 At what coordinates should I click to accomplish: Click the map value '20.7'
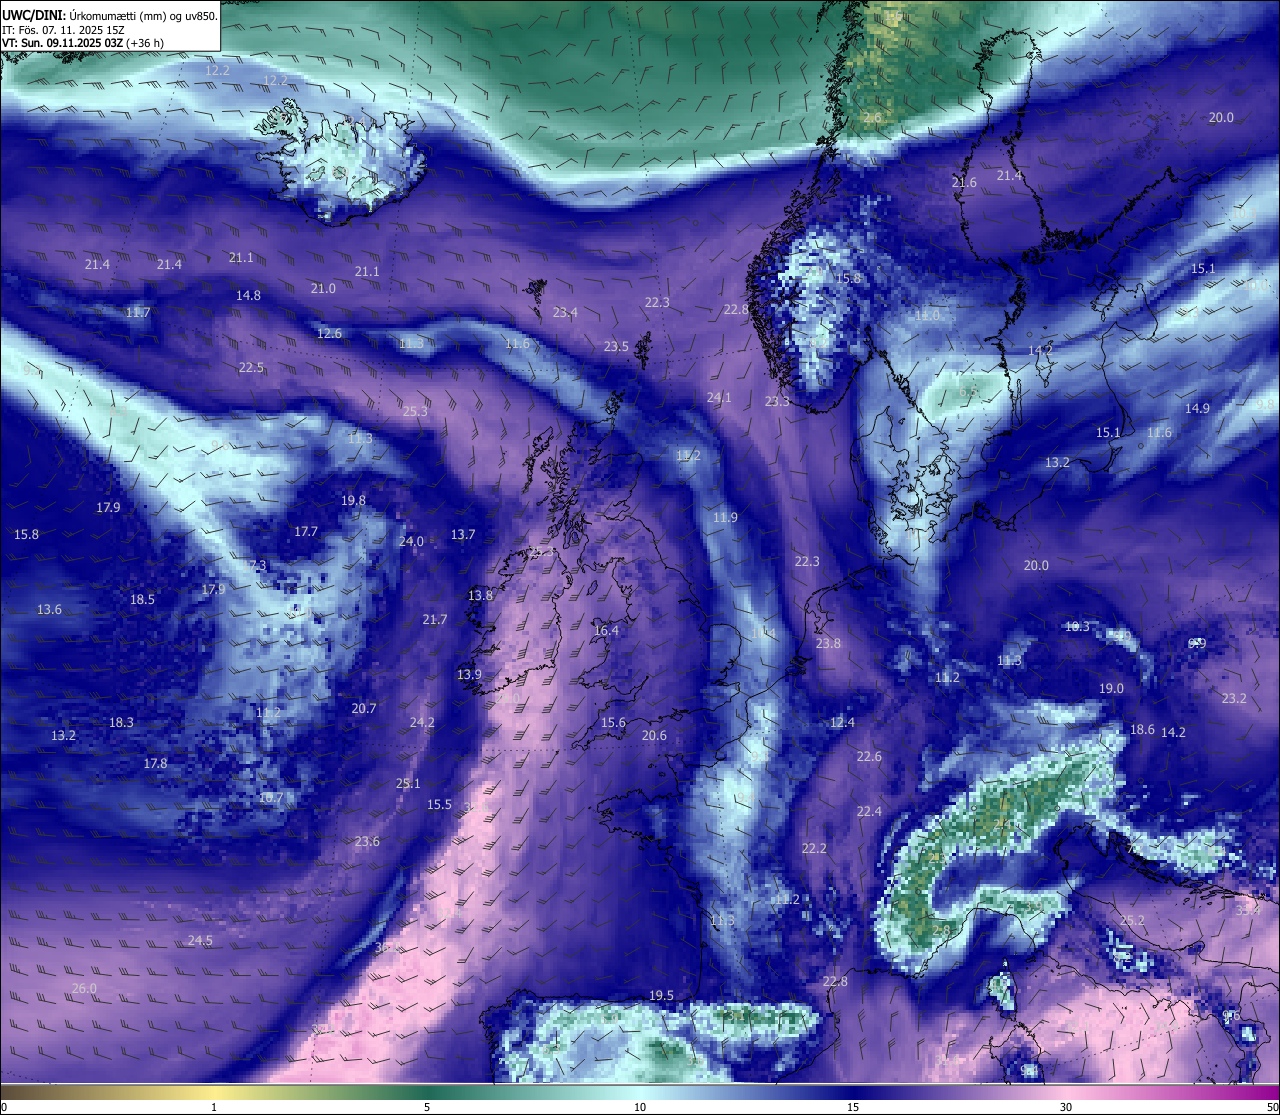coord(364,708)
